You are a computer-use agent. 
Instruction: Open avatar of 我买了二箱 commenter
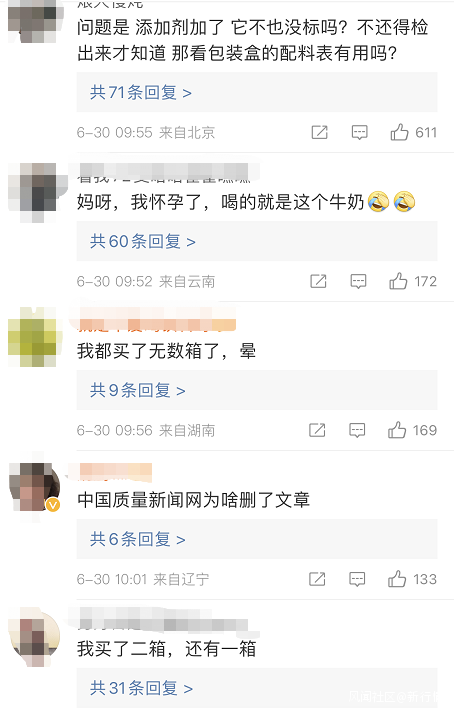[35, 637]
